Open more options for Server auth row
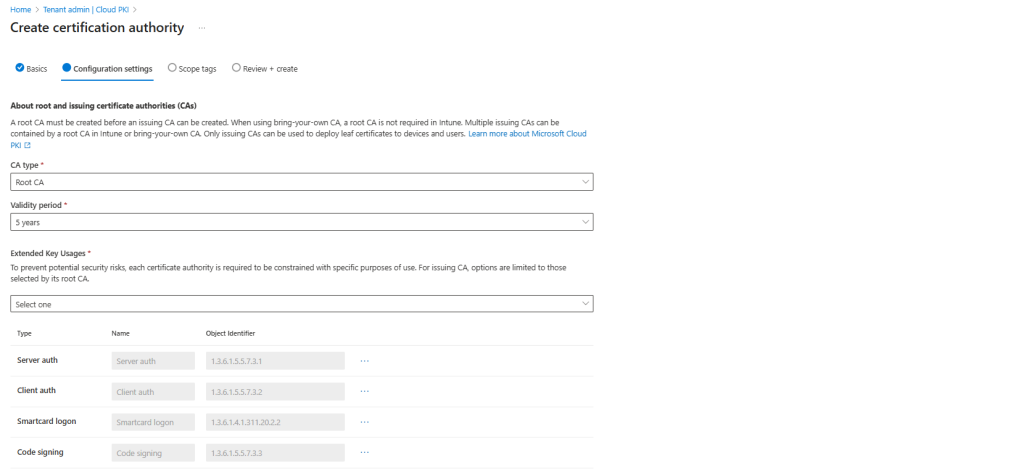The image size is (1024, 469). 365,360
